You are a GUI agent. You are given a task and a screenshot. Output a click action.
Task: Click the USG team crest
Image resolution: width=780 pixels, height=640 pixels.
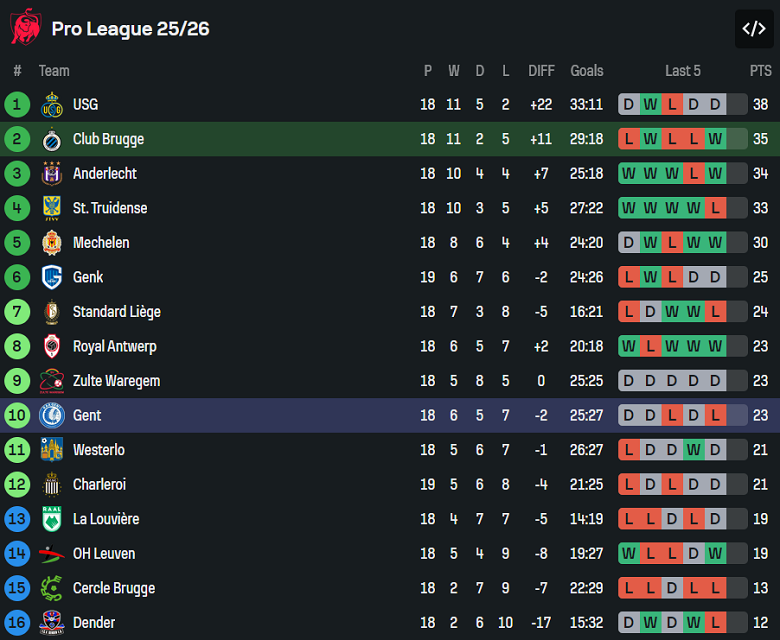pos(52,104)
